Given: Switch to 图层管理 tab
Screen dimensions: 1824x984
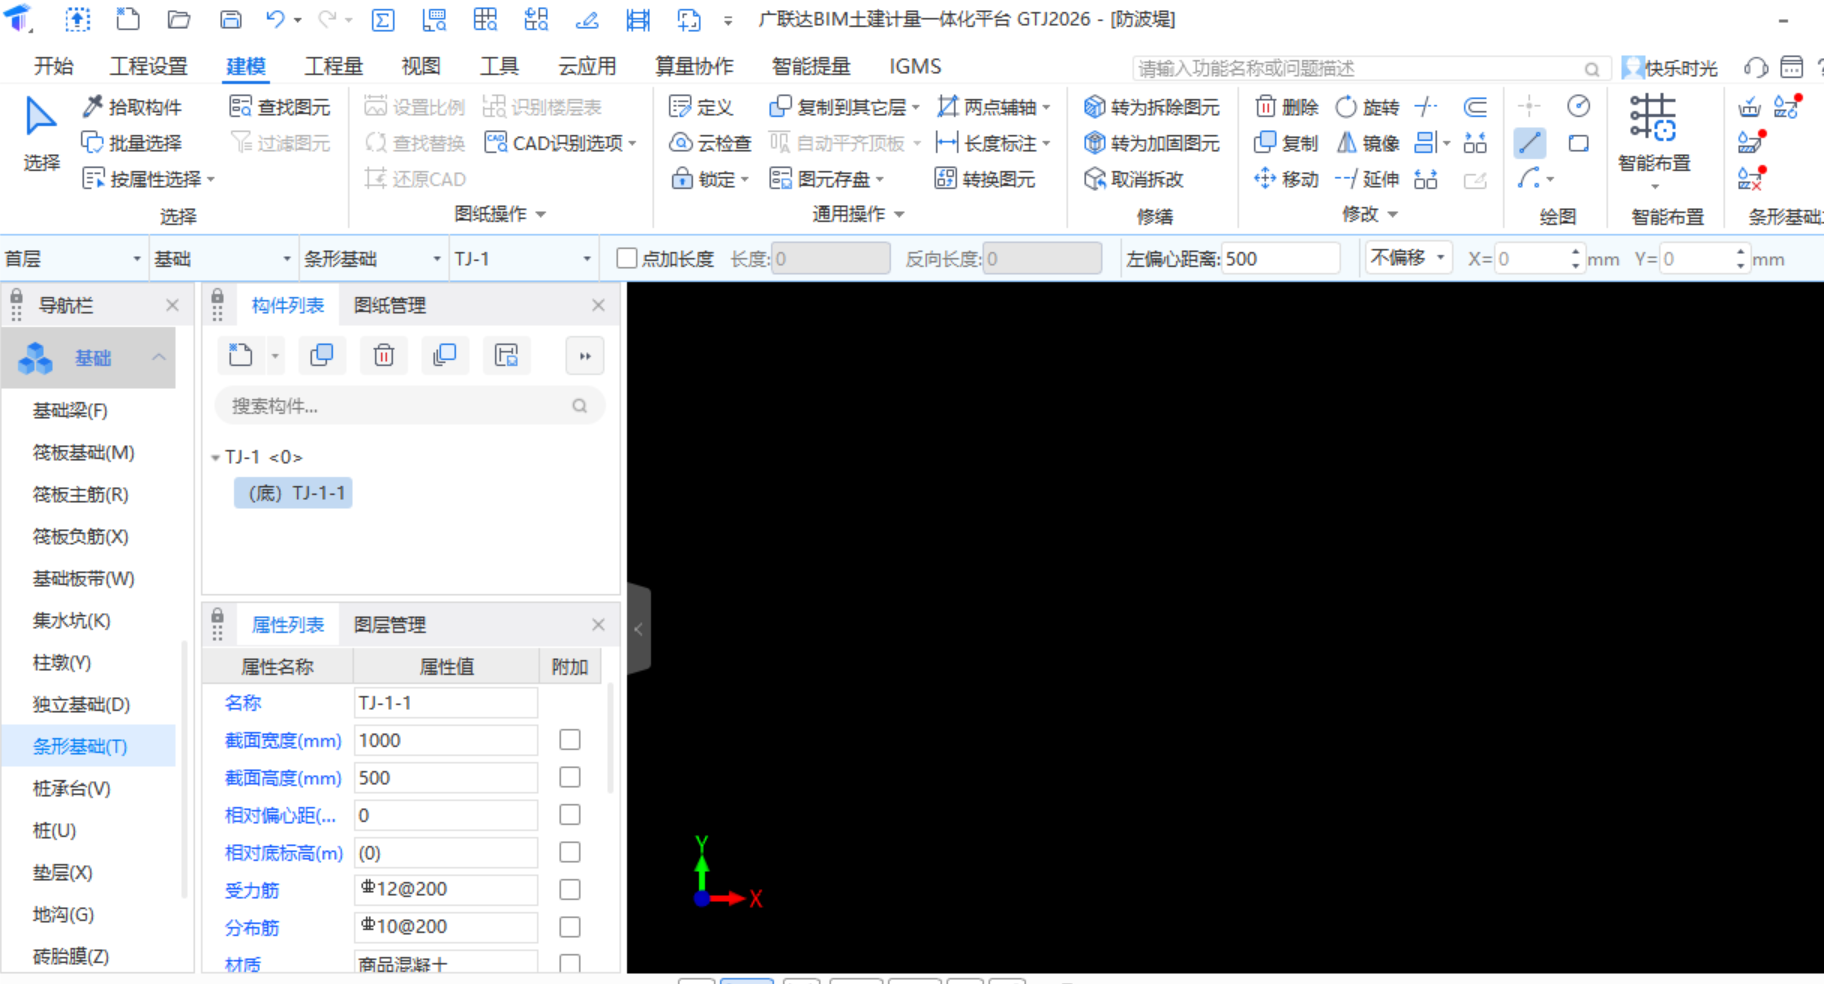Looking at the screenshot, I should pos(390,625).
